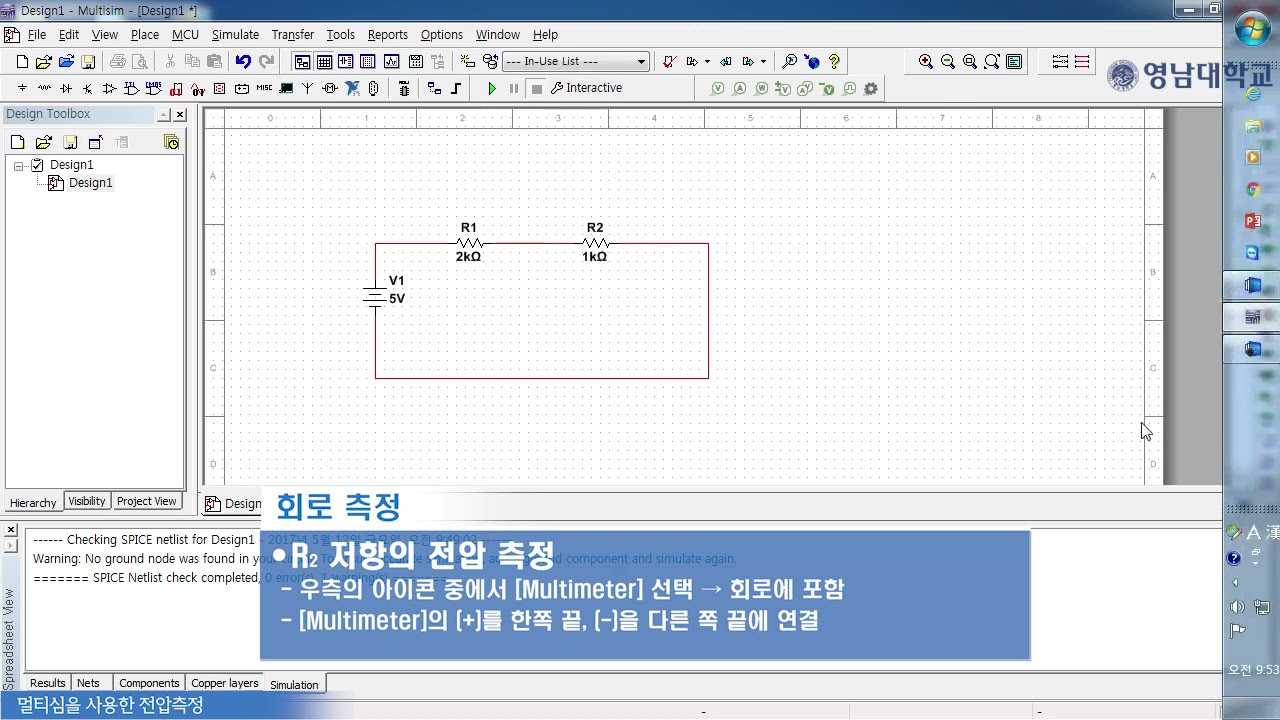Open the Reports menu
The height and width of the screenshot is (720, 1280).
pyautogui.click(x=388, y=34)
